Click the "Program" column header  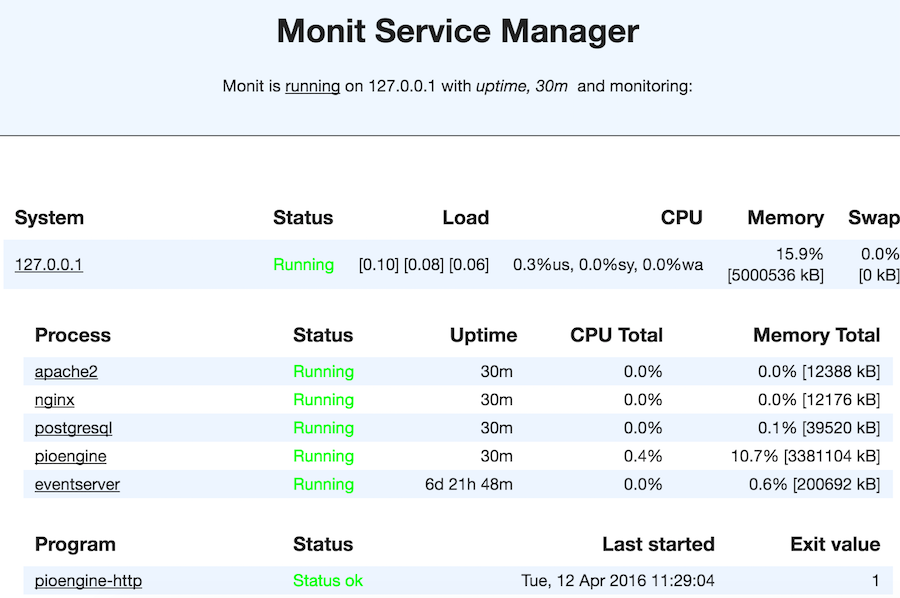[75, 544]
